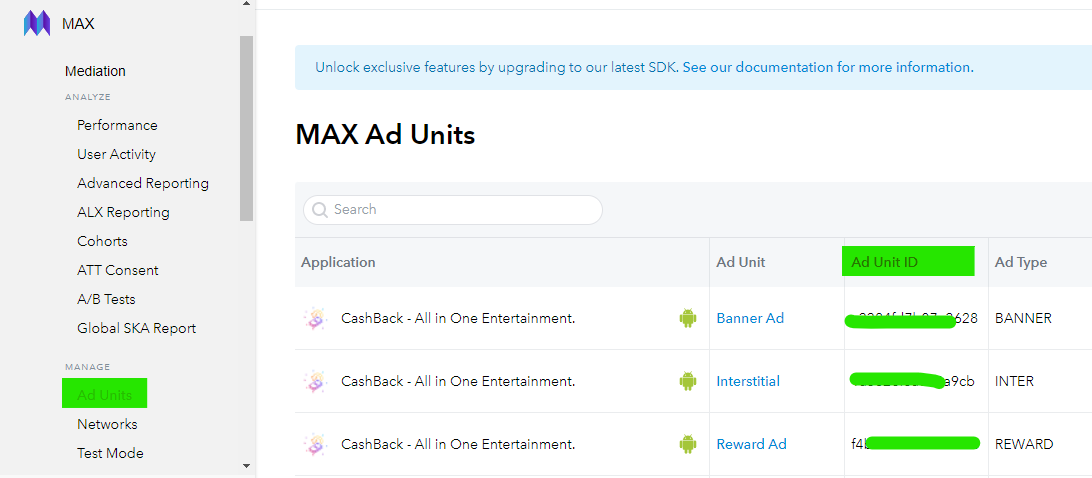Open the Reward Ad unit link
Image resolution: width=1092 pixels, height=478 pixels.
pos(751,444)
